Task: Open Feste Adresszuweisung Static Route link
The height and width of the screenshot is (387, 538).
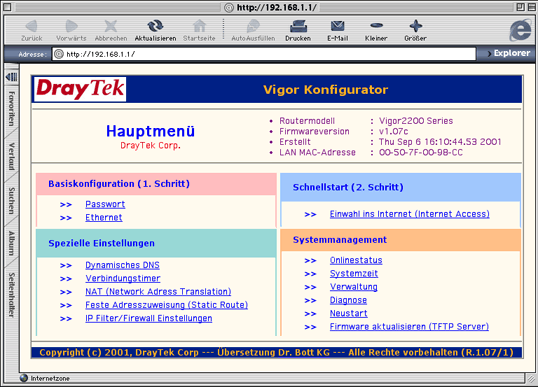Action: coord(166,305)
